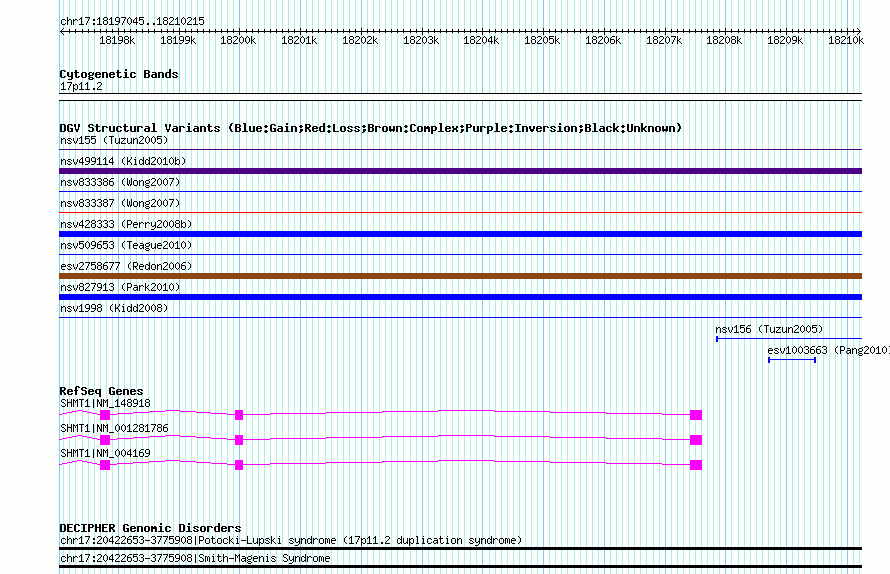Select the nsv499114 (Kidd2010b) purple inversion bar
Viewport: 890px width, 574px height.
click(x=460, y=171)
